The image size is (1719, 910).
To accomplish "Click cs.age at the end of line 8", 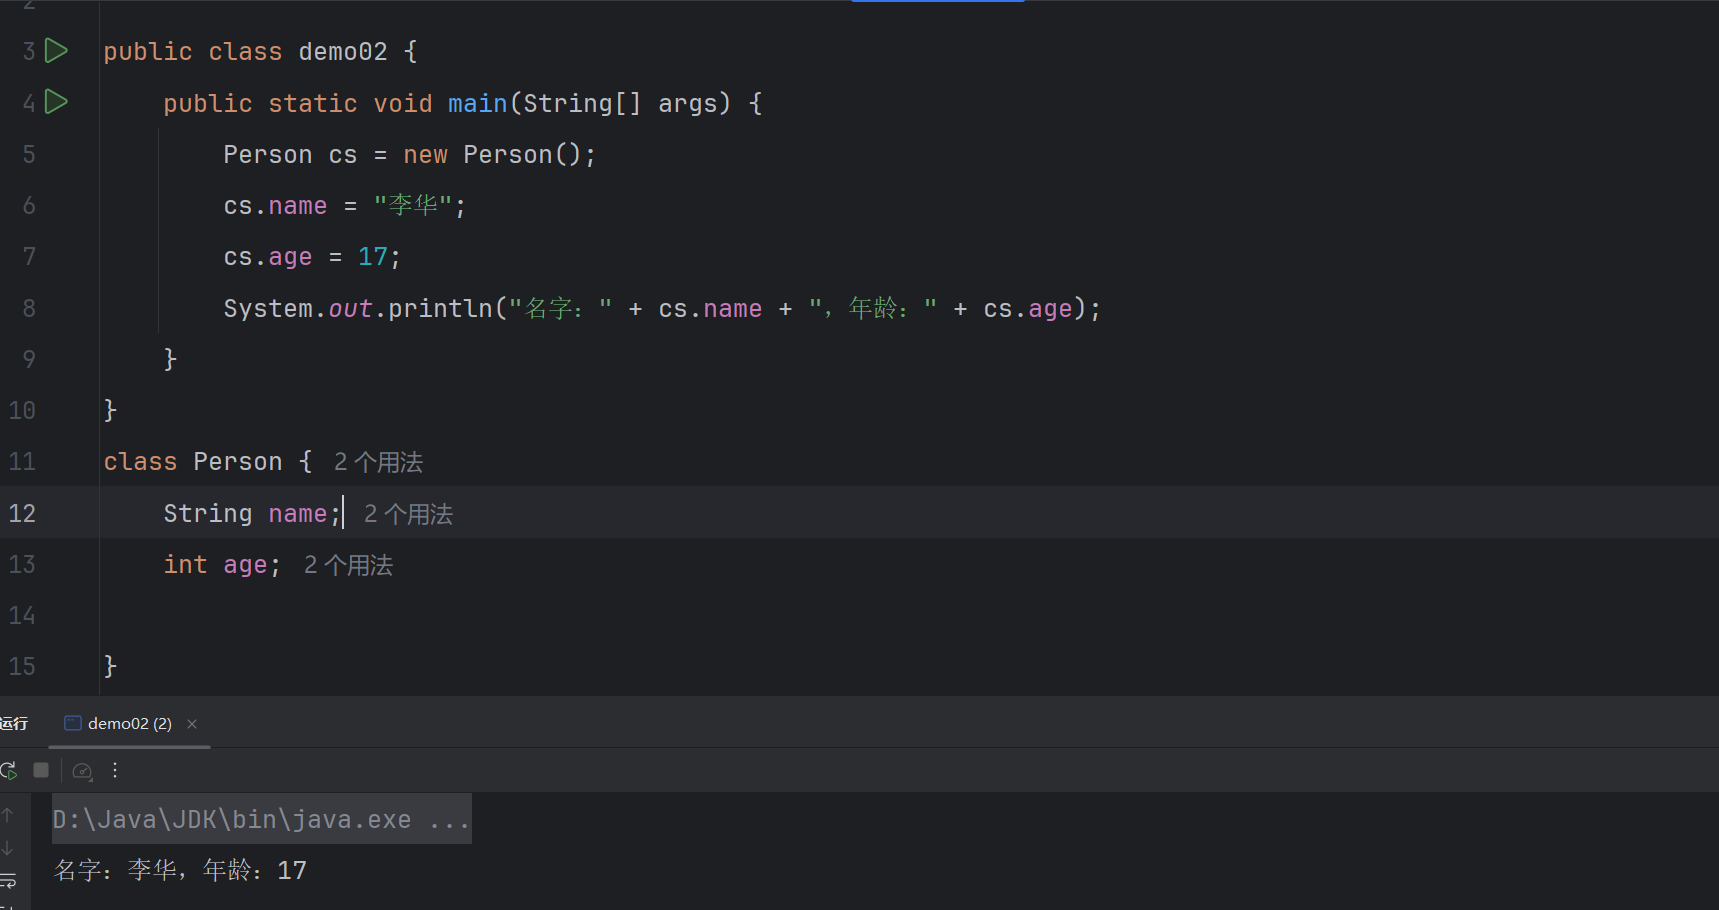I will 1027,308.
